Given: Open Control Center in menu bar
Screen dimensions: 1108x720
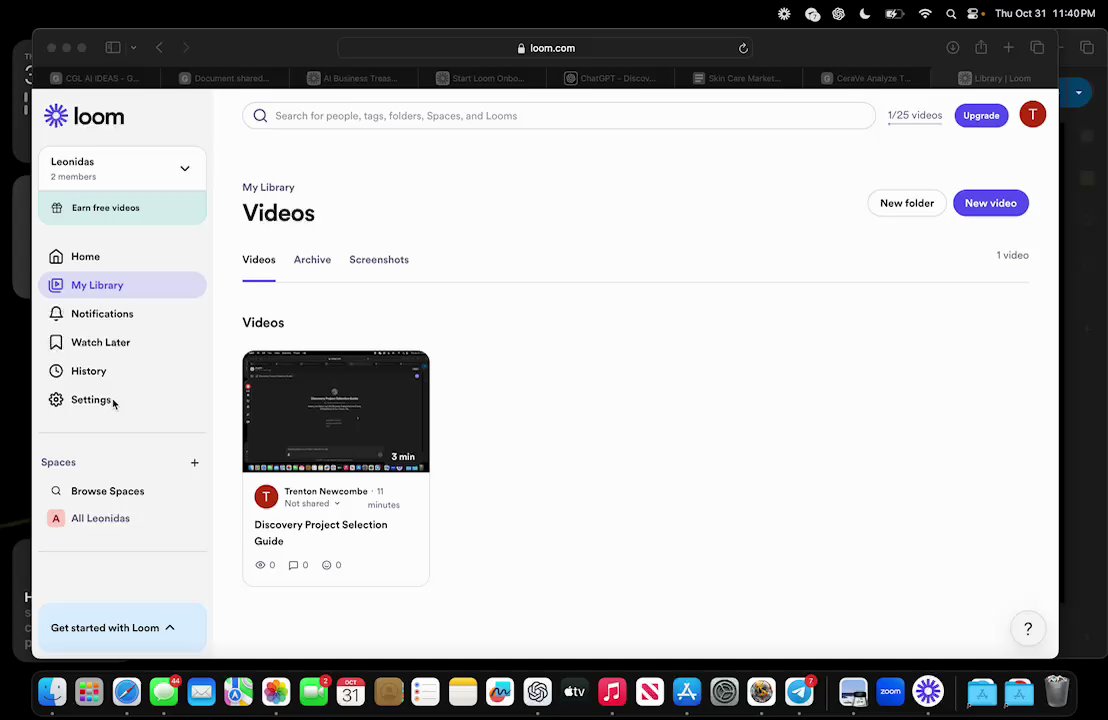Looking at the screenshot, I should point(975,13).
